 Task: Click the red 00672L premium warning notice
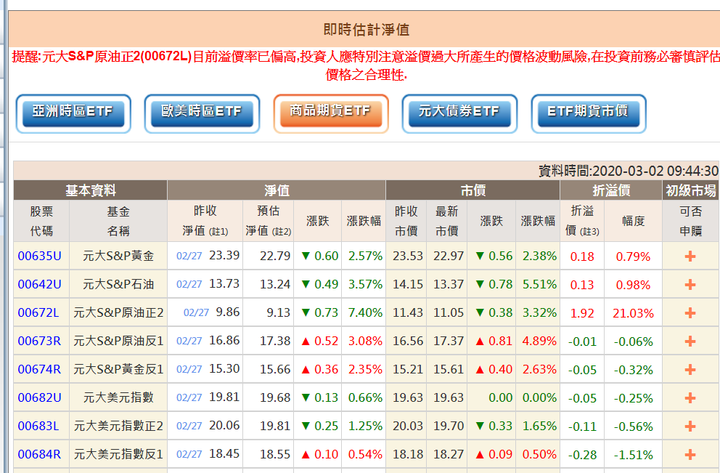click(366, 65)
